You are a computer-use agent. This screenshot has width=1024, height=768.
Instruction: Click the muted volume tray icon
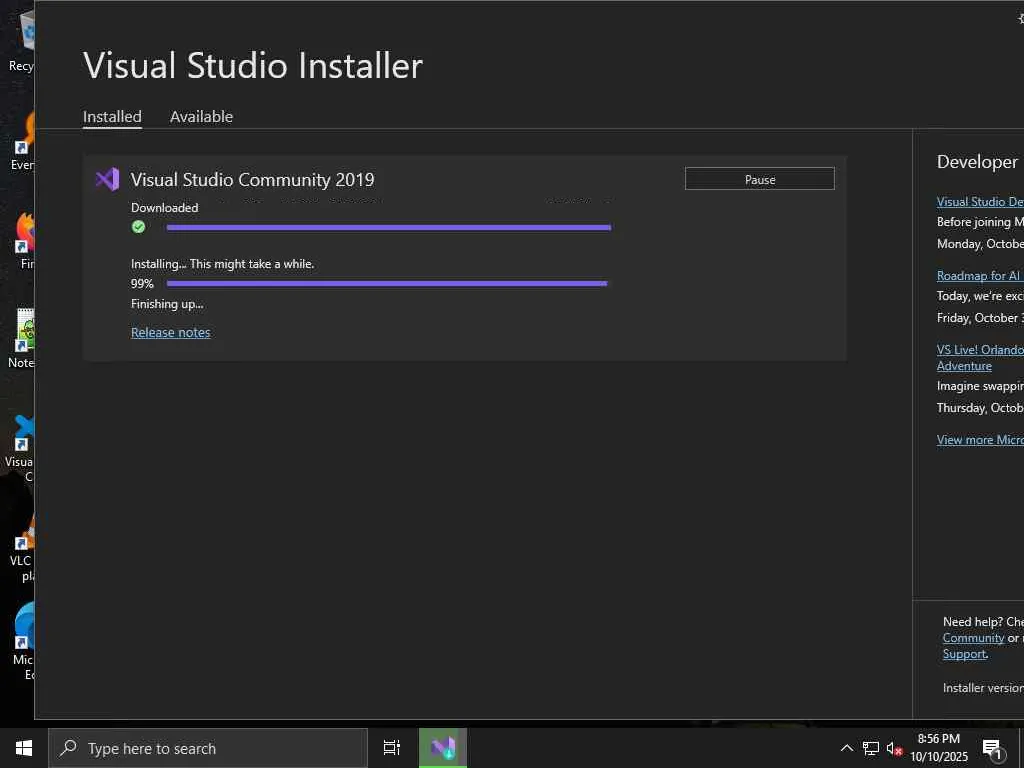[x=895, y=749]
